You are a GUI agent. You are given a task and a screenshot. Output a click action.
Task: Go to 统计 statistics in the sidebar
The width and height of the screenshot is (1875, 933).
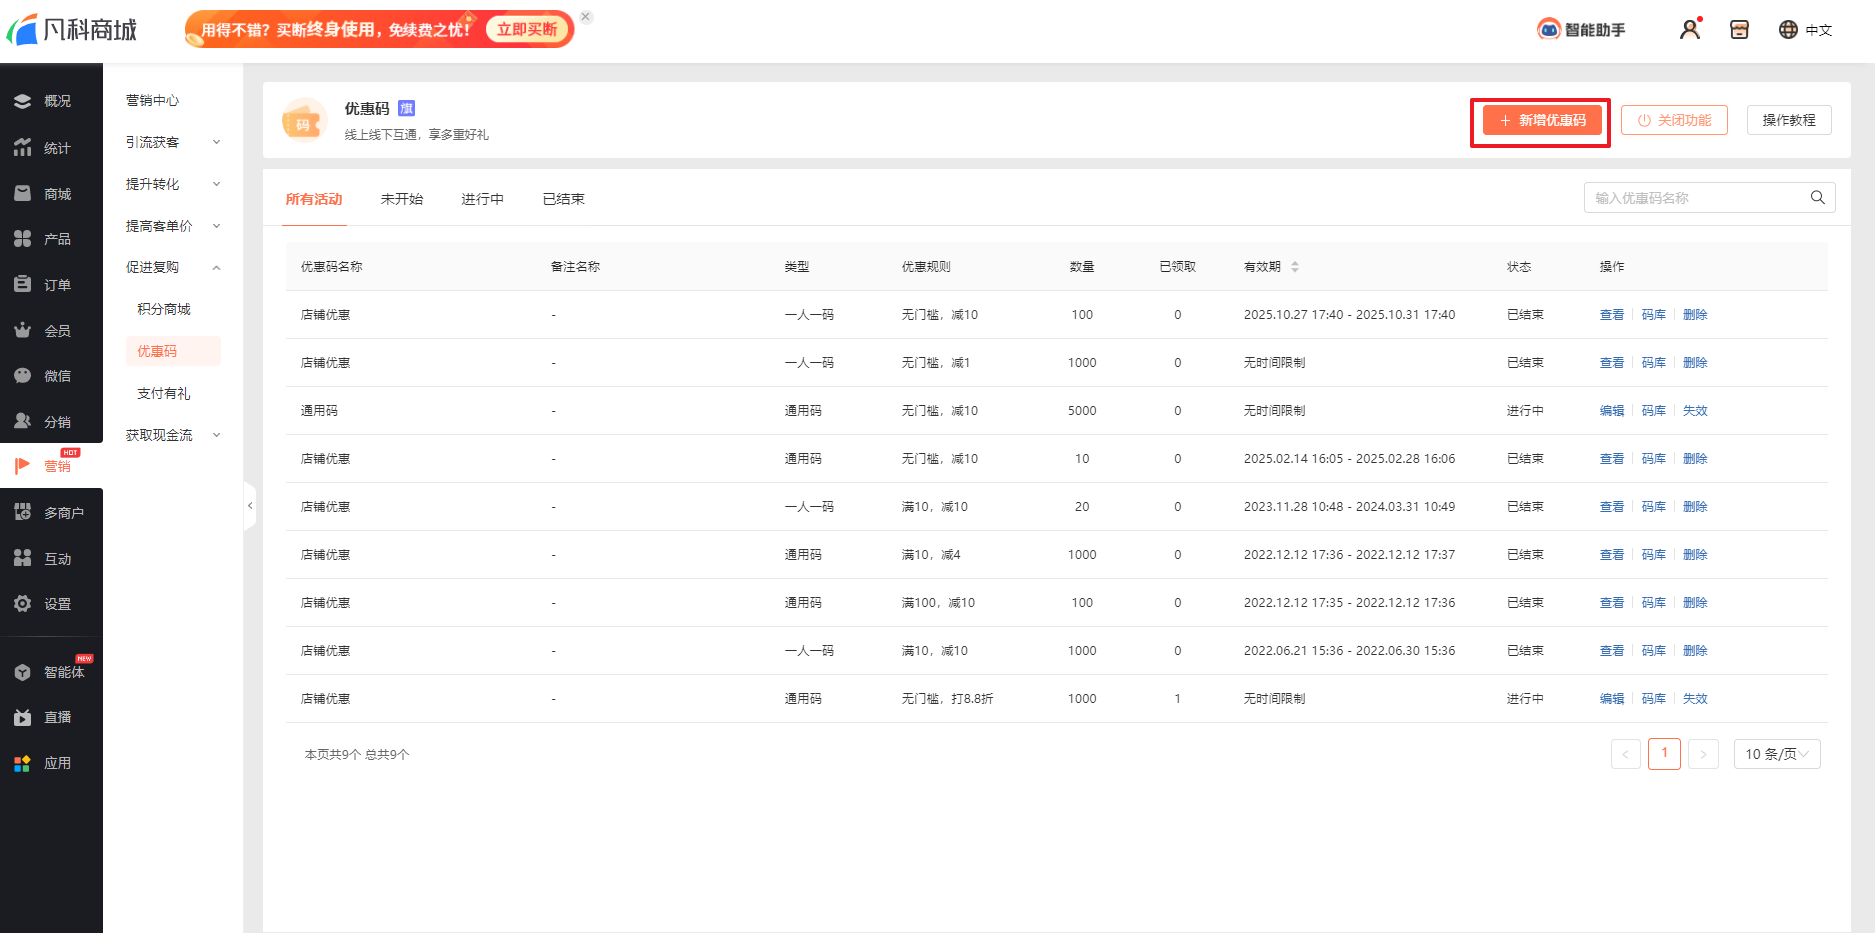point(51,148)
